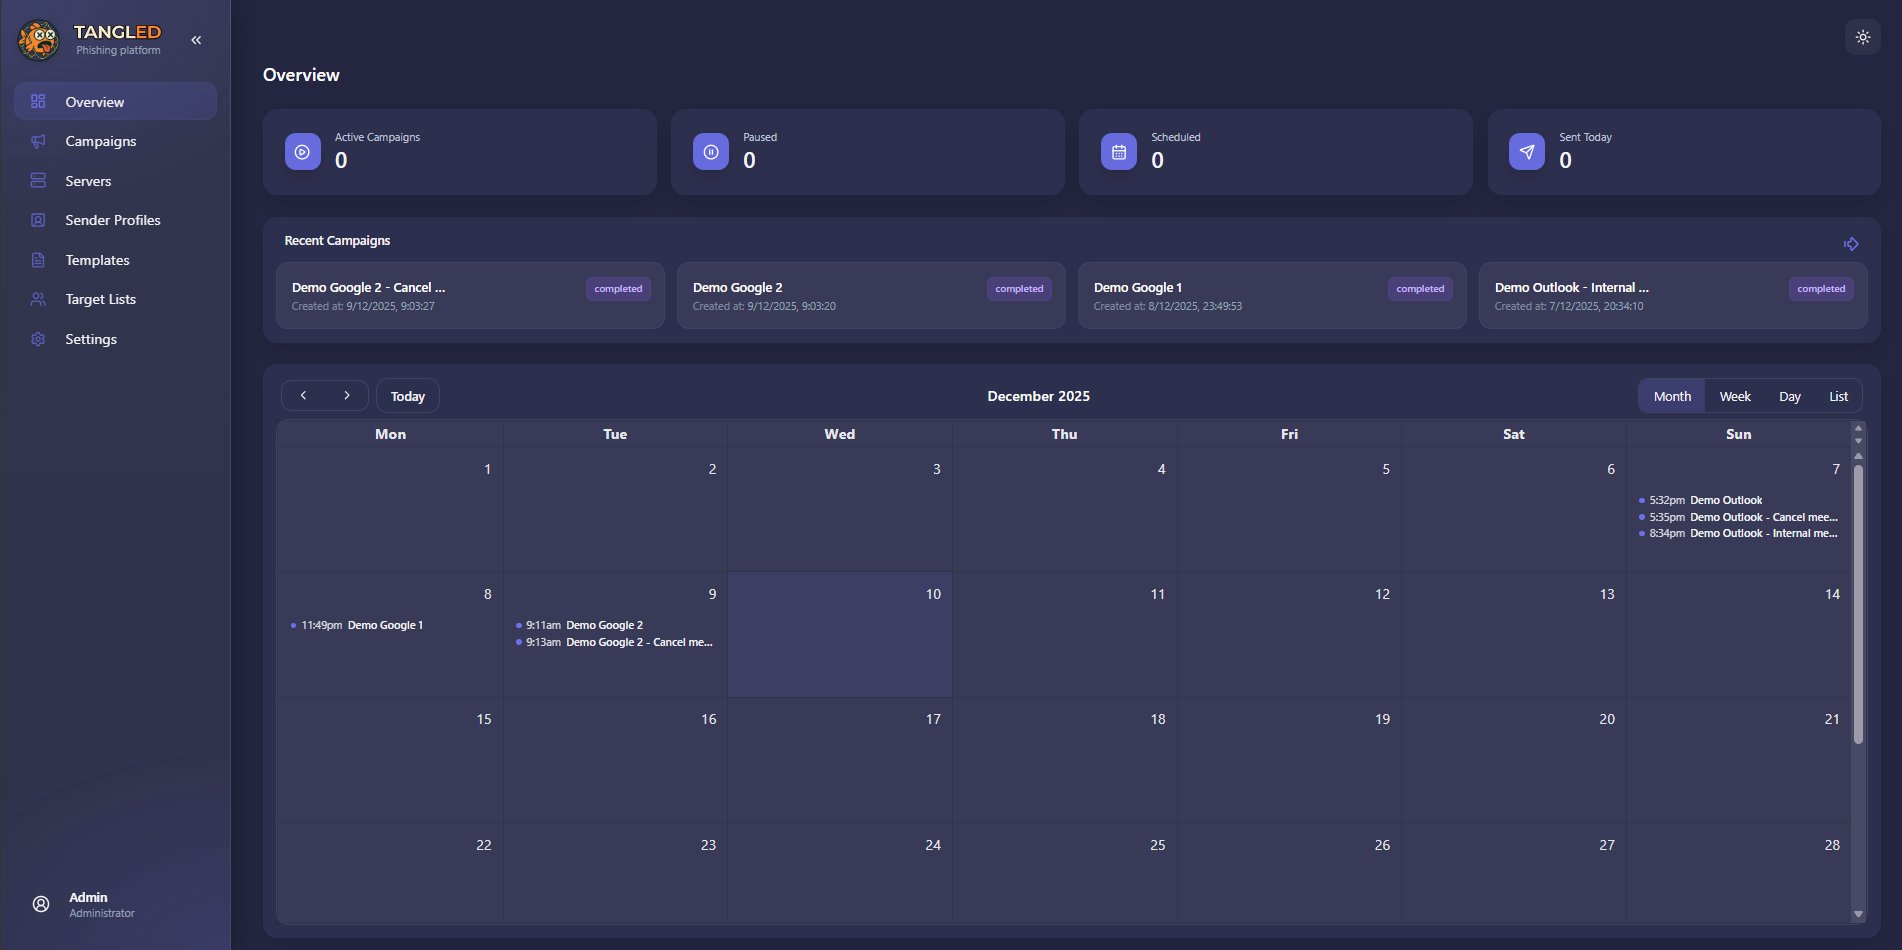This screenshot has width=1902, height=950.
Task: Open Target Lists from the sidebar
Action: pos(101,299)
